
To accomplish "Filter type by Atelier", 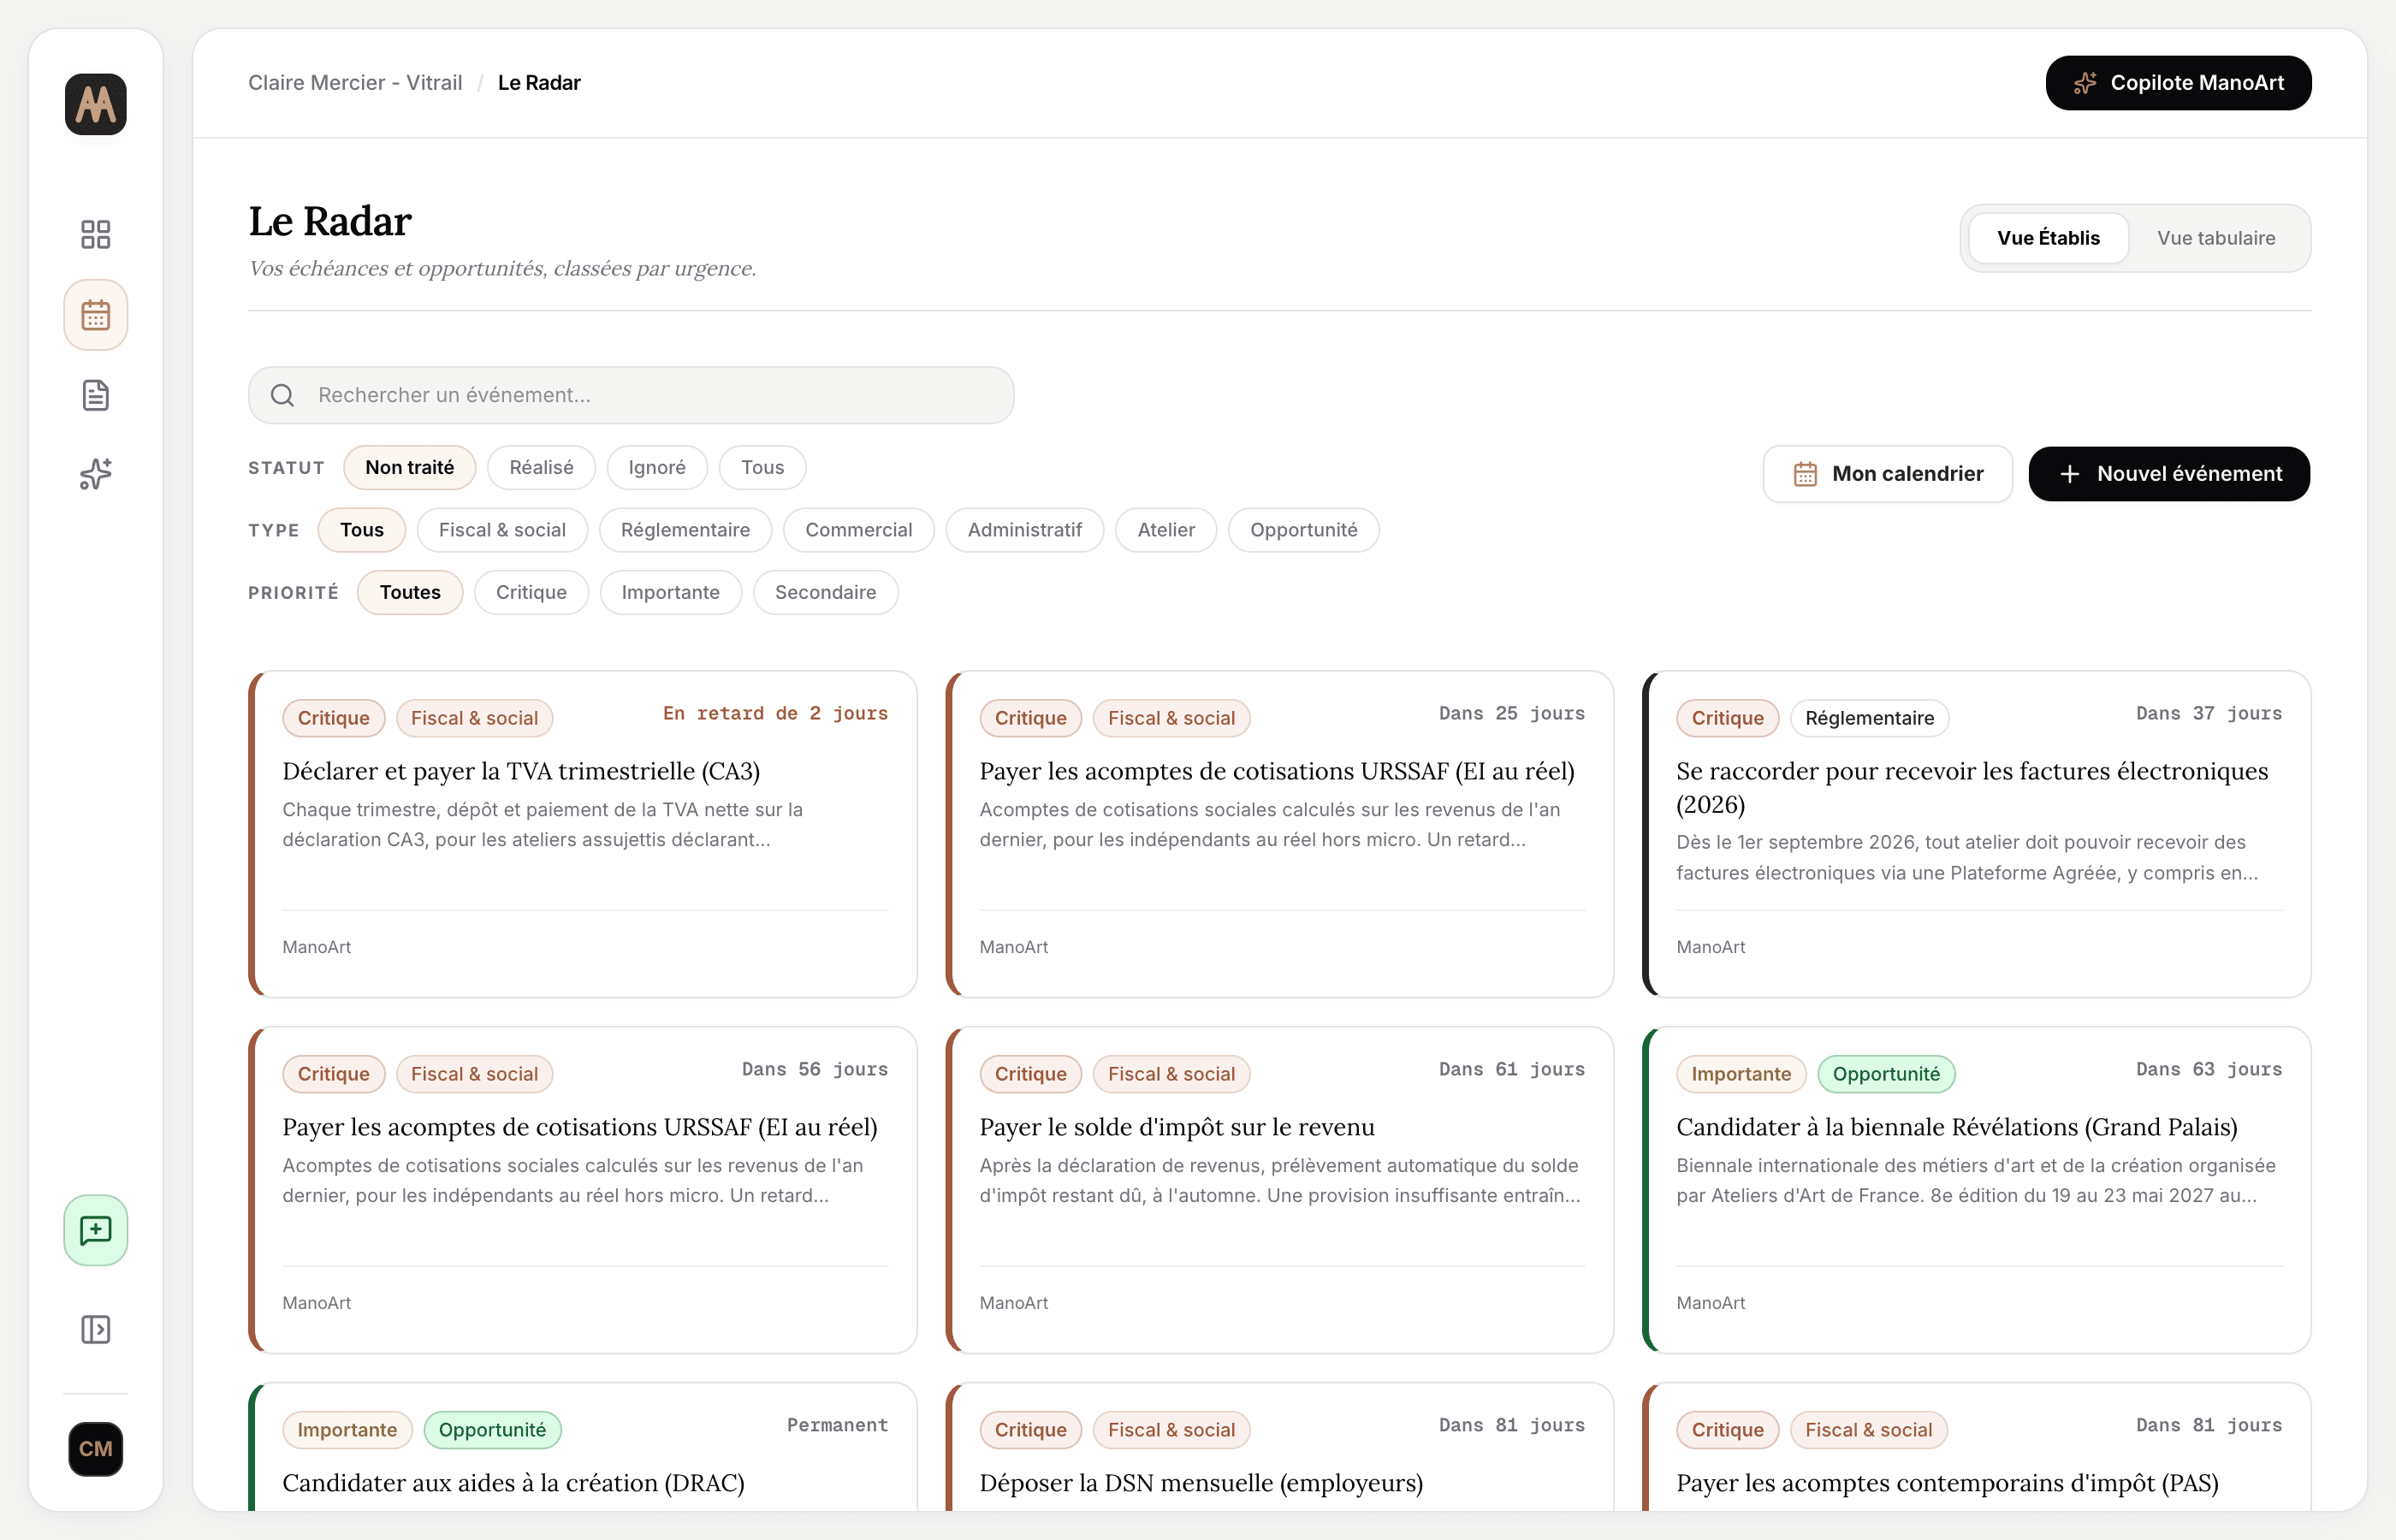I will click(1166, 530).
